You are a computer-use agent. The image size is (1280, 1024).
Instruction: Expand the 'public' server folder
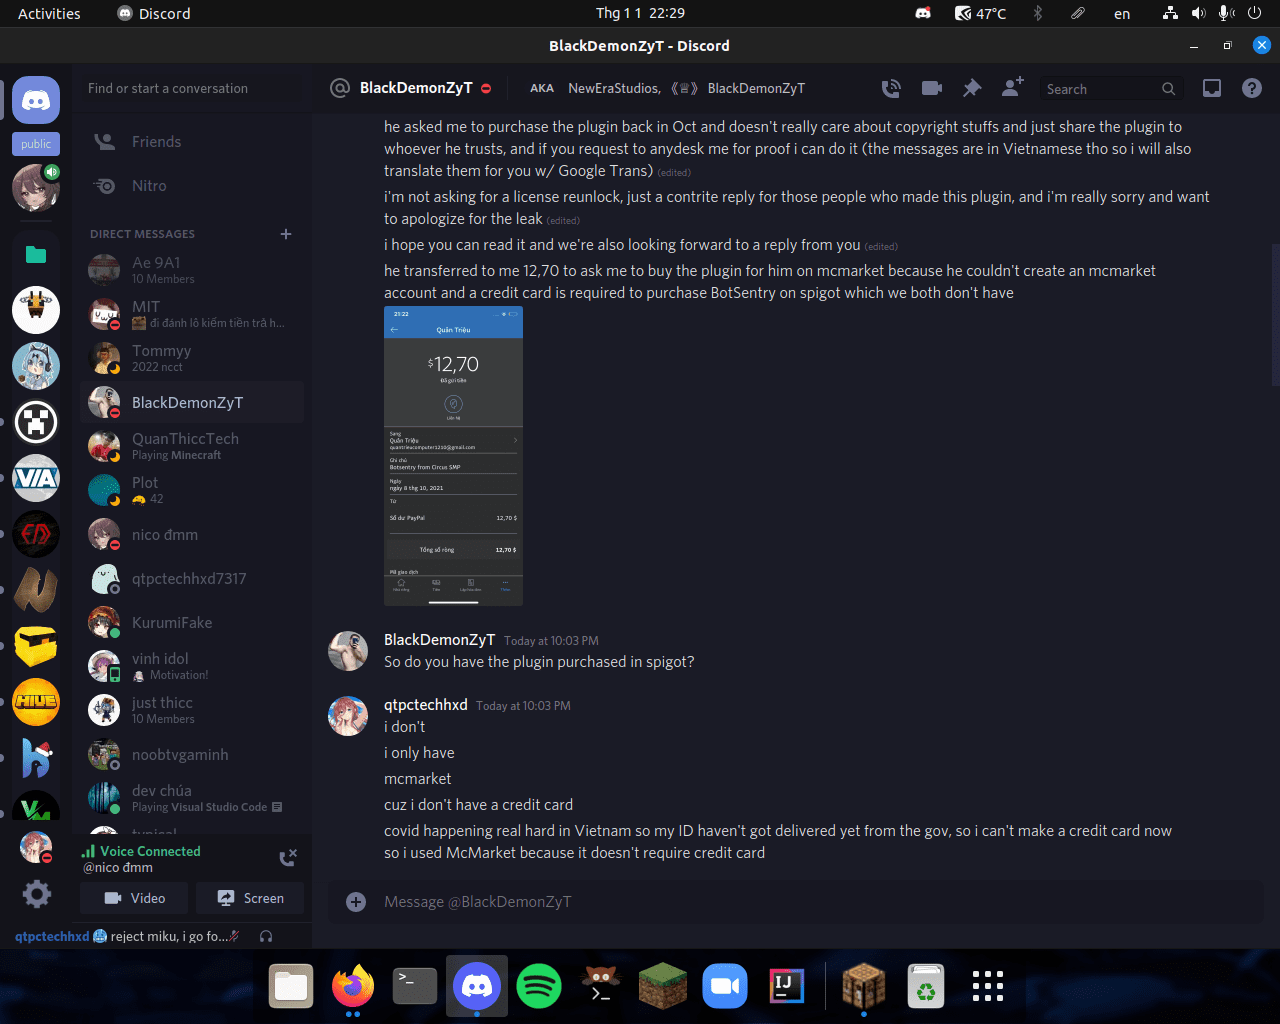[x=36, y=144]
